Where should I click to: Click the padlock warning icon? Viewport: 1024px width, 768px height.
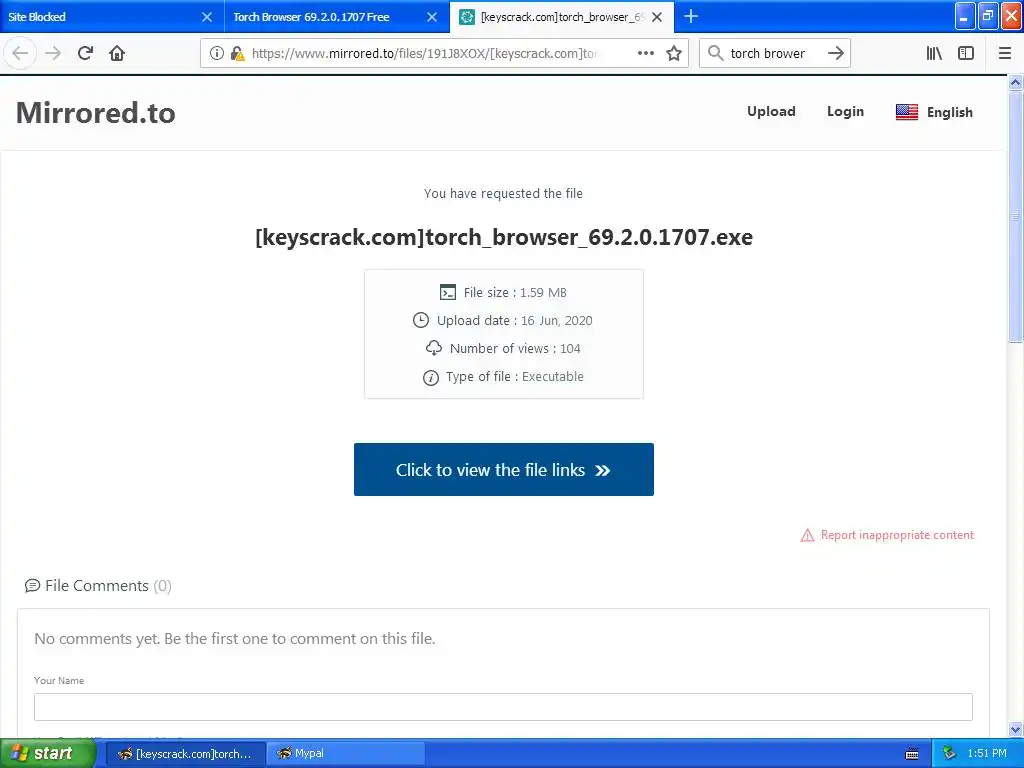[x=238, y=54]
